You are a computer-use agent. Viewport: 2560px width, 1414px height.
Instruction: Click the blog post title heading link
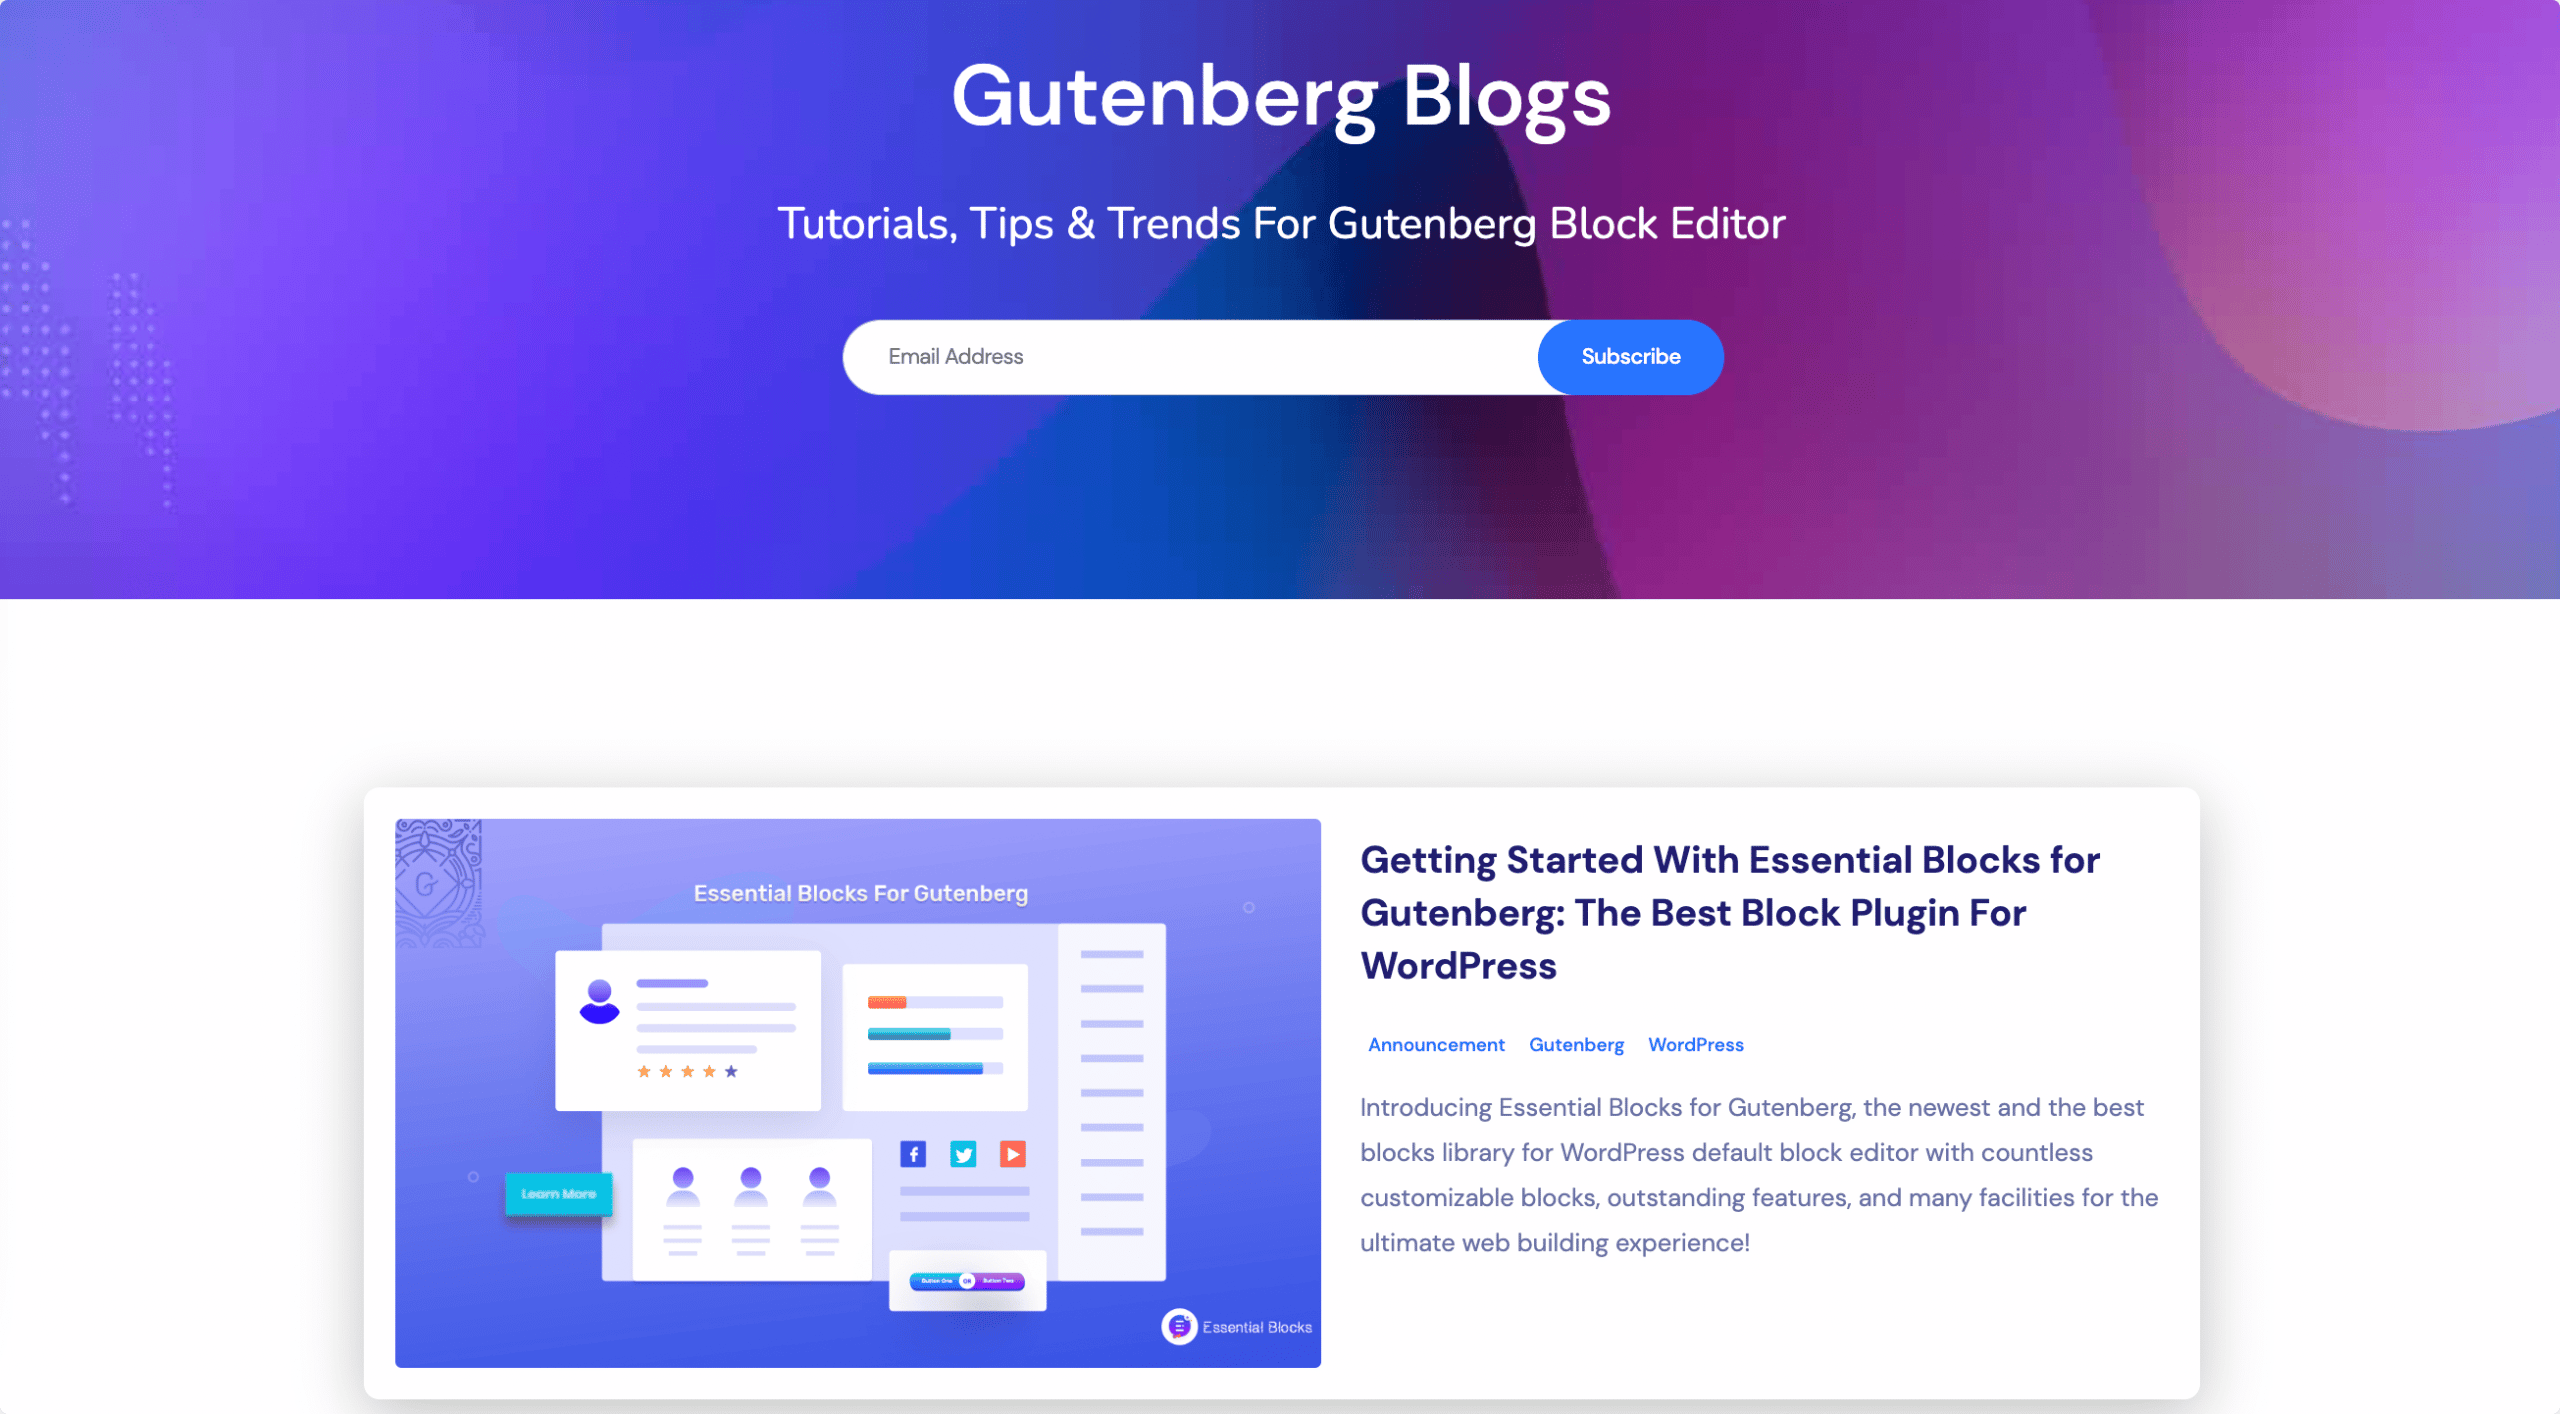pos(1728,911)
